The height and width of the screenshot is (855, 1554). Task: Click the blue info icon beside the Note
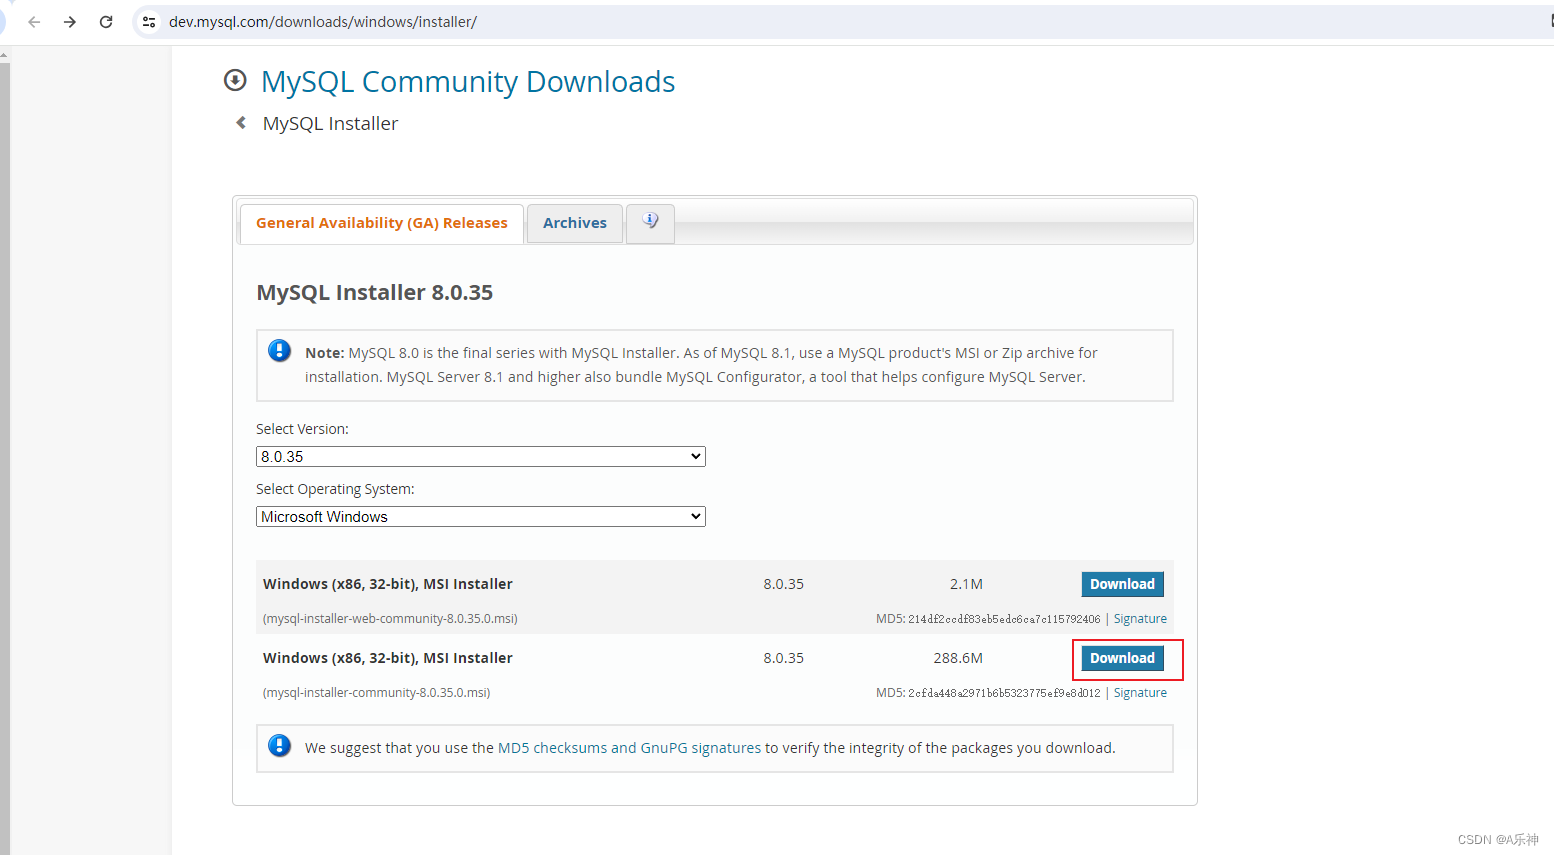(x=280, y=351)
